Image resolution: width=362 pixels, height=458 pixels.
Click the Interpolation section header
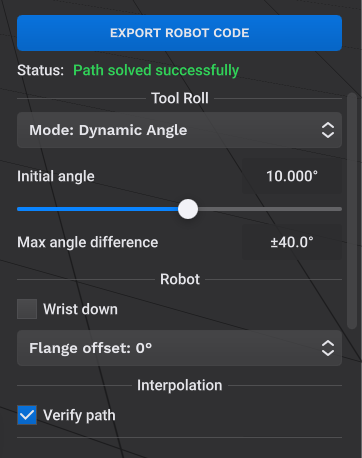pyautogui.click(x=180, y=385)
